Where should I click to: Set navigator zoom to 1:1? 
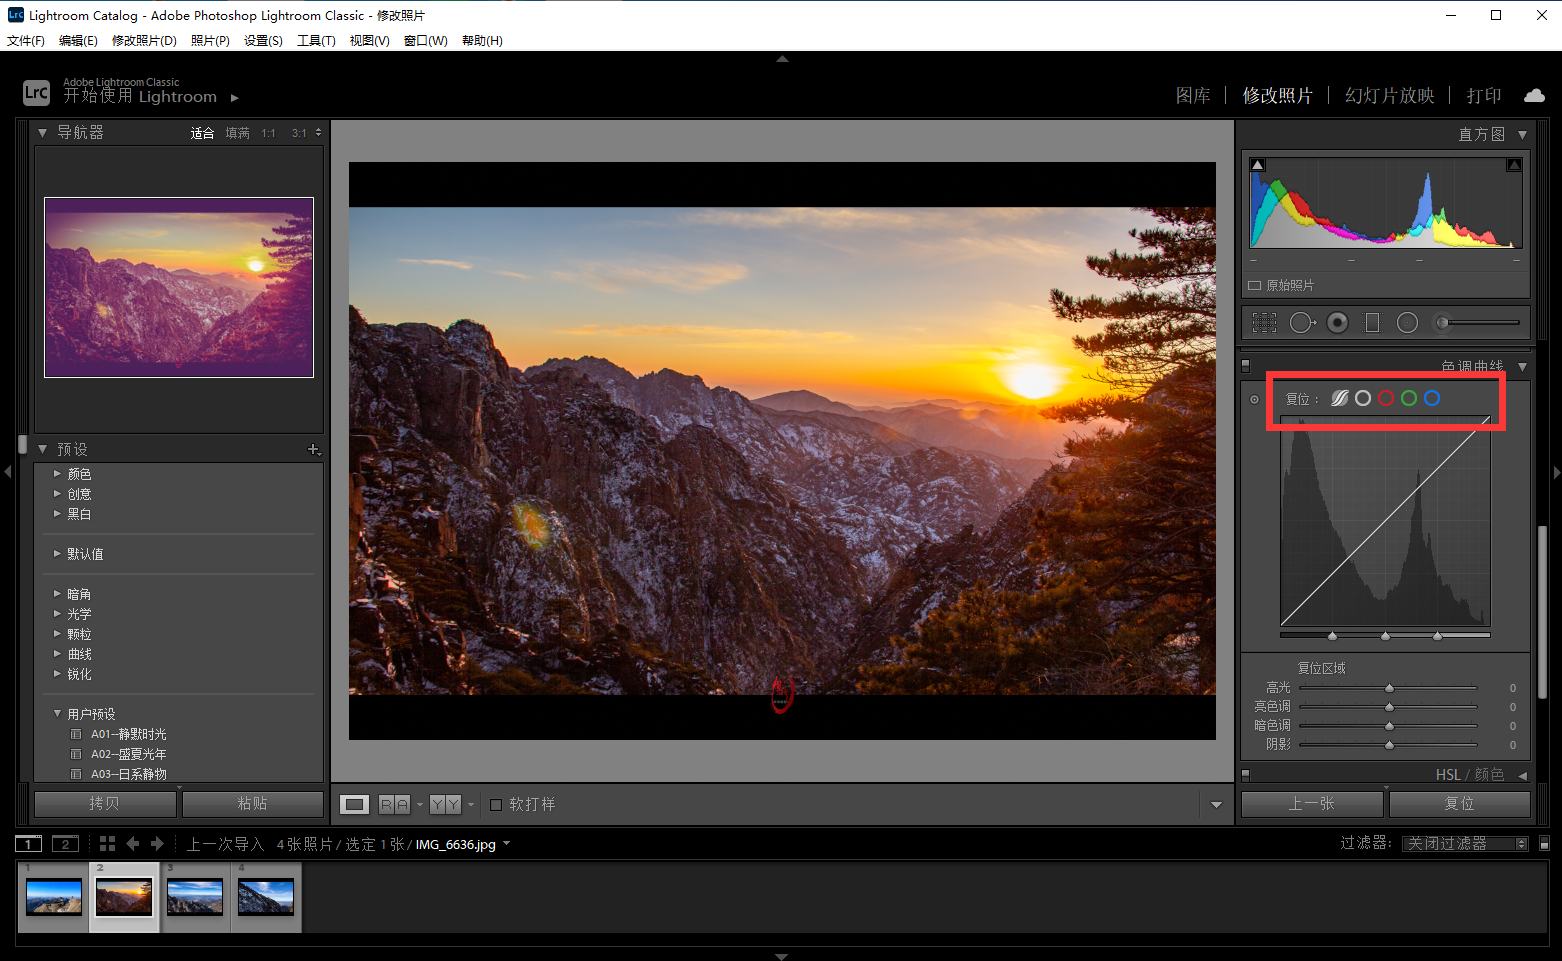coord(268,132)
